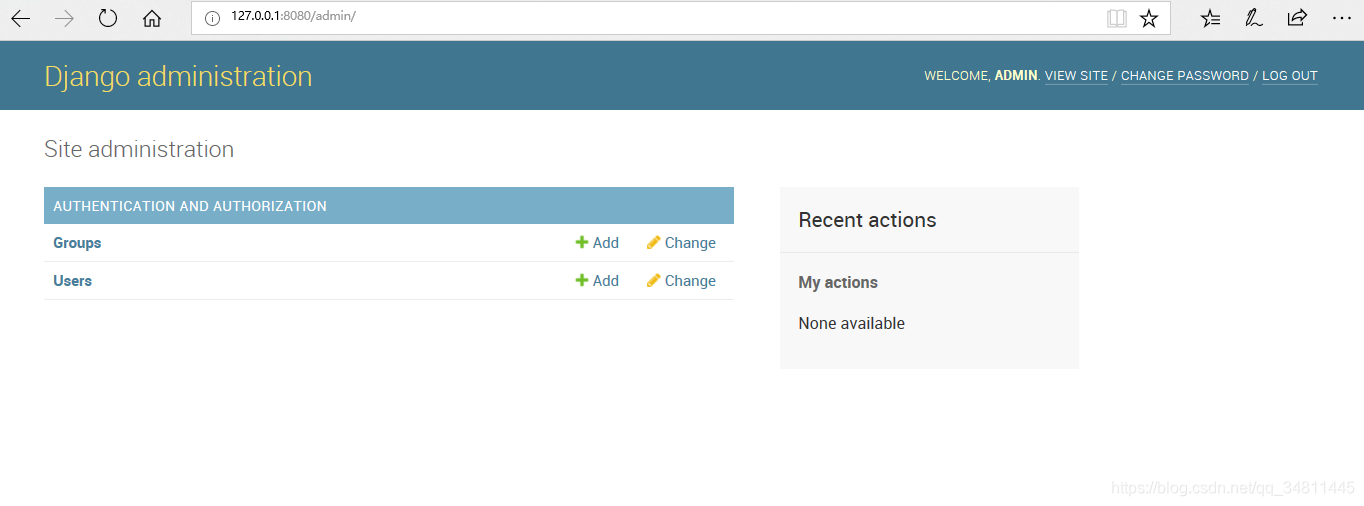Image resolution: width=1364 pixels, height=506 pixels.
Task: Open the Groups model link
Action: pos(77,243)
